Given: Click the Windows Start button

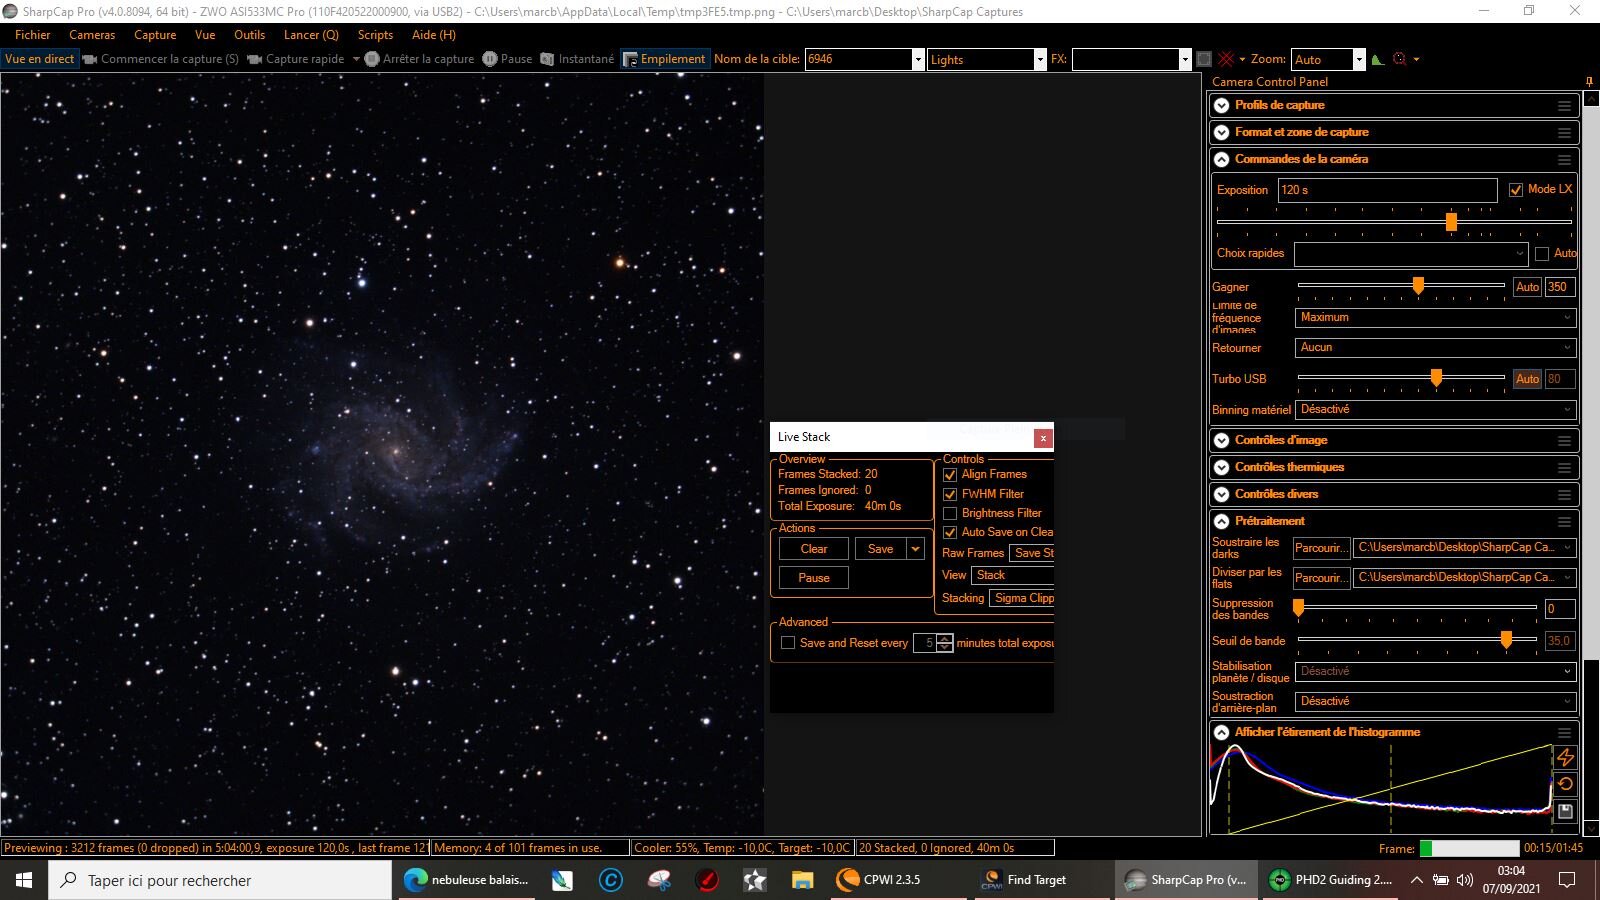Looking at the screenshot, I should pos(24,880).
